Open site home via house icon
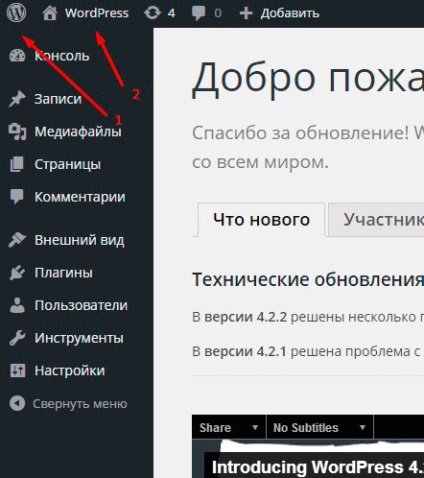The image size is (424, 478). click(50, 13)
